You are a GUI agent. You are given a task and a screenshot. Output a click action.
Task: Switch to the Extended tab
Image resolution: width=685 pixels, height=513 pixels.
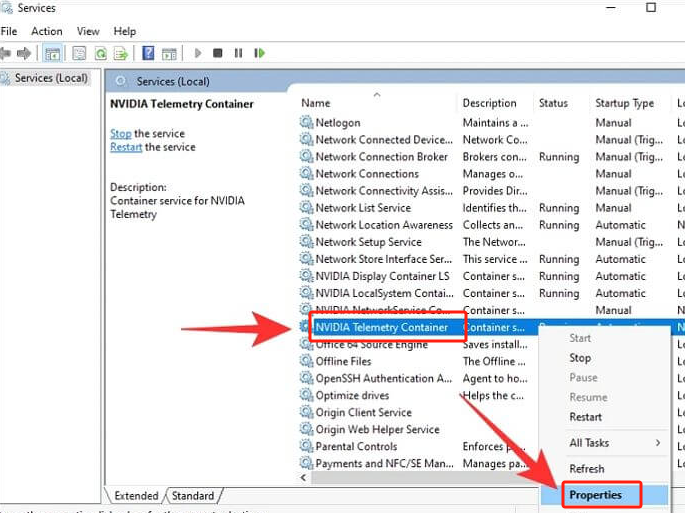tap(136, 496)
